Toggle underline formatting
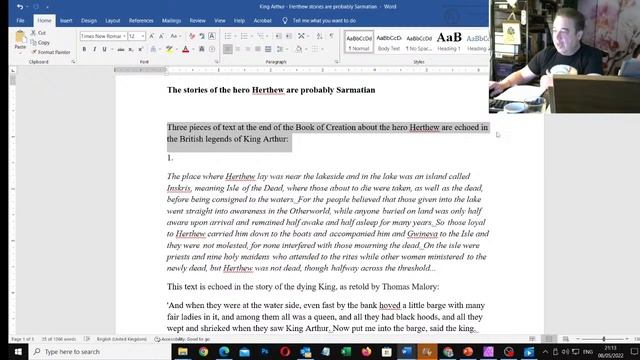The width and height of the screenshot is (640, 360). pos(104,49)
